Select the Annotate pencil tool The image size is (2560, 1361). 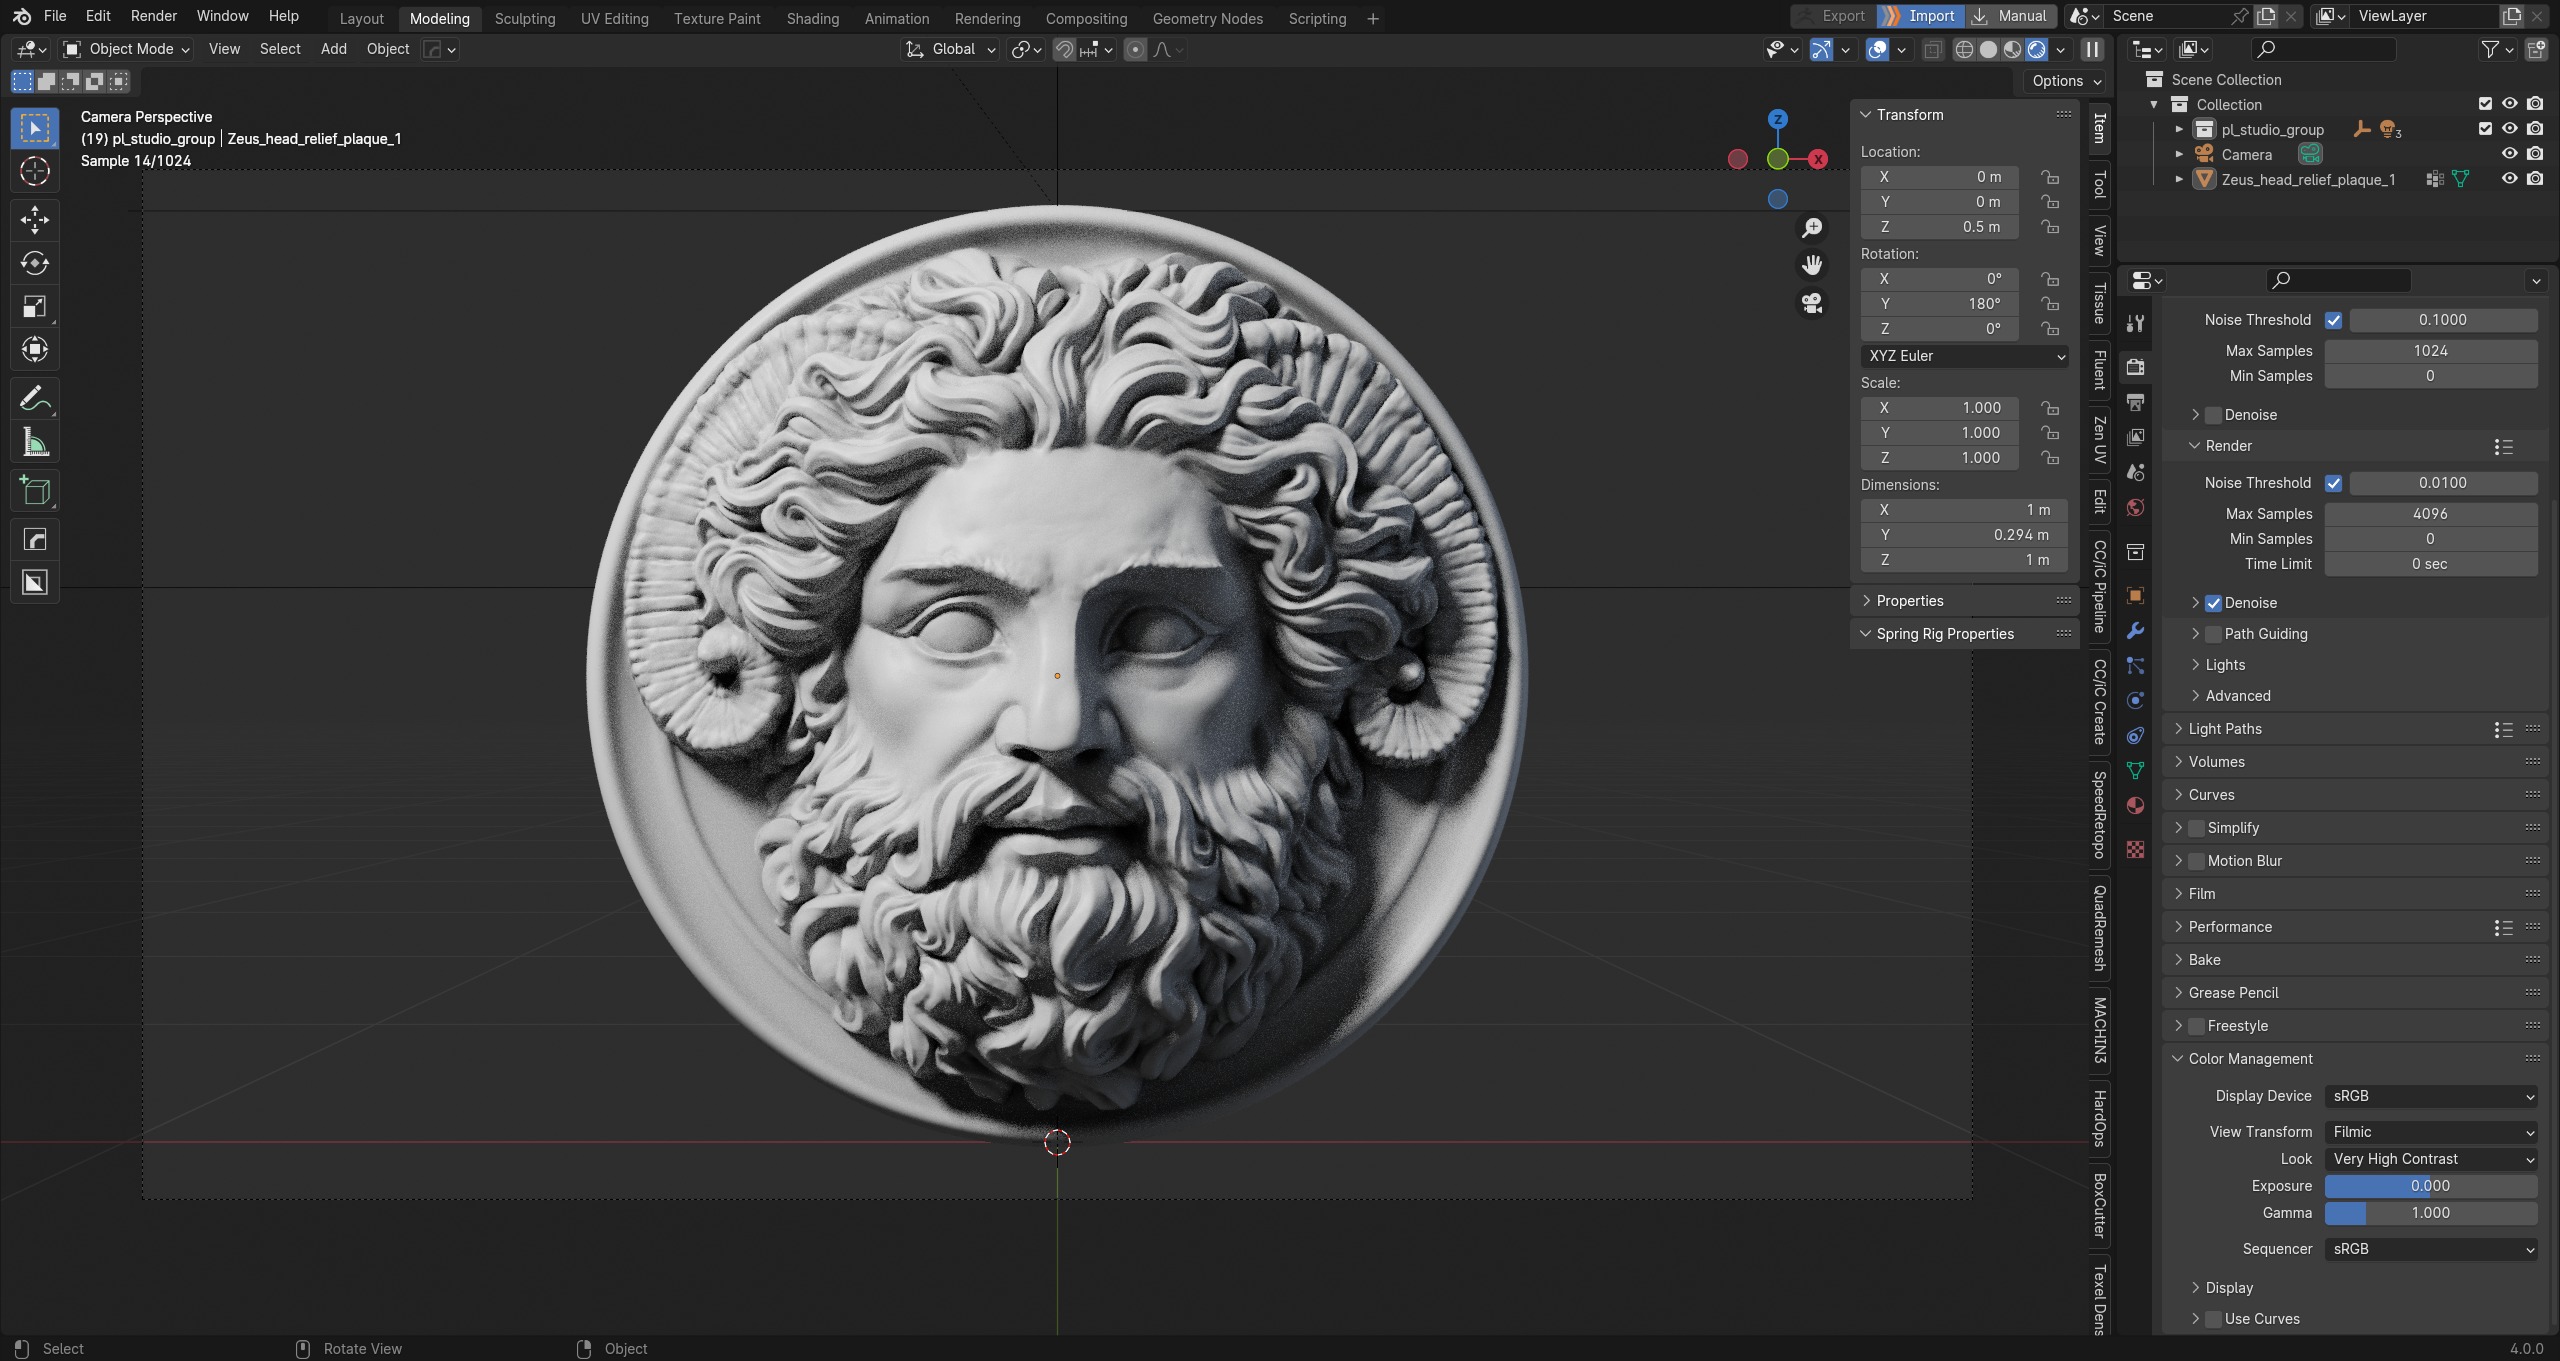[35, 399]
